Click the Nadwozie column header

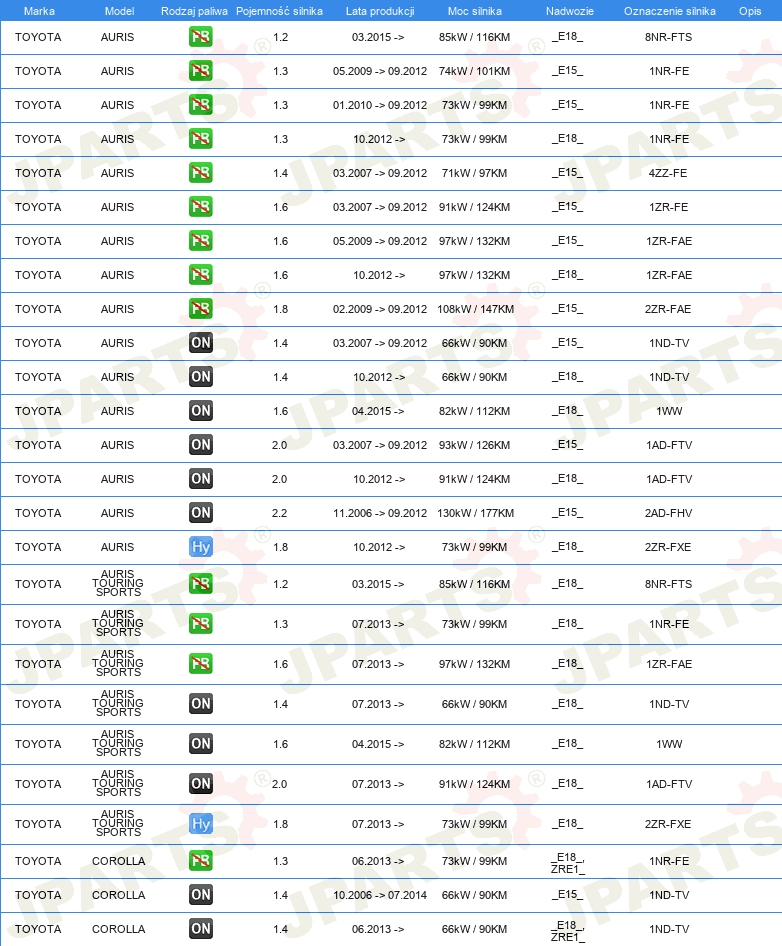(570, 11)
